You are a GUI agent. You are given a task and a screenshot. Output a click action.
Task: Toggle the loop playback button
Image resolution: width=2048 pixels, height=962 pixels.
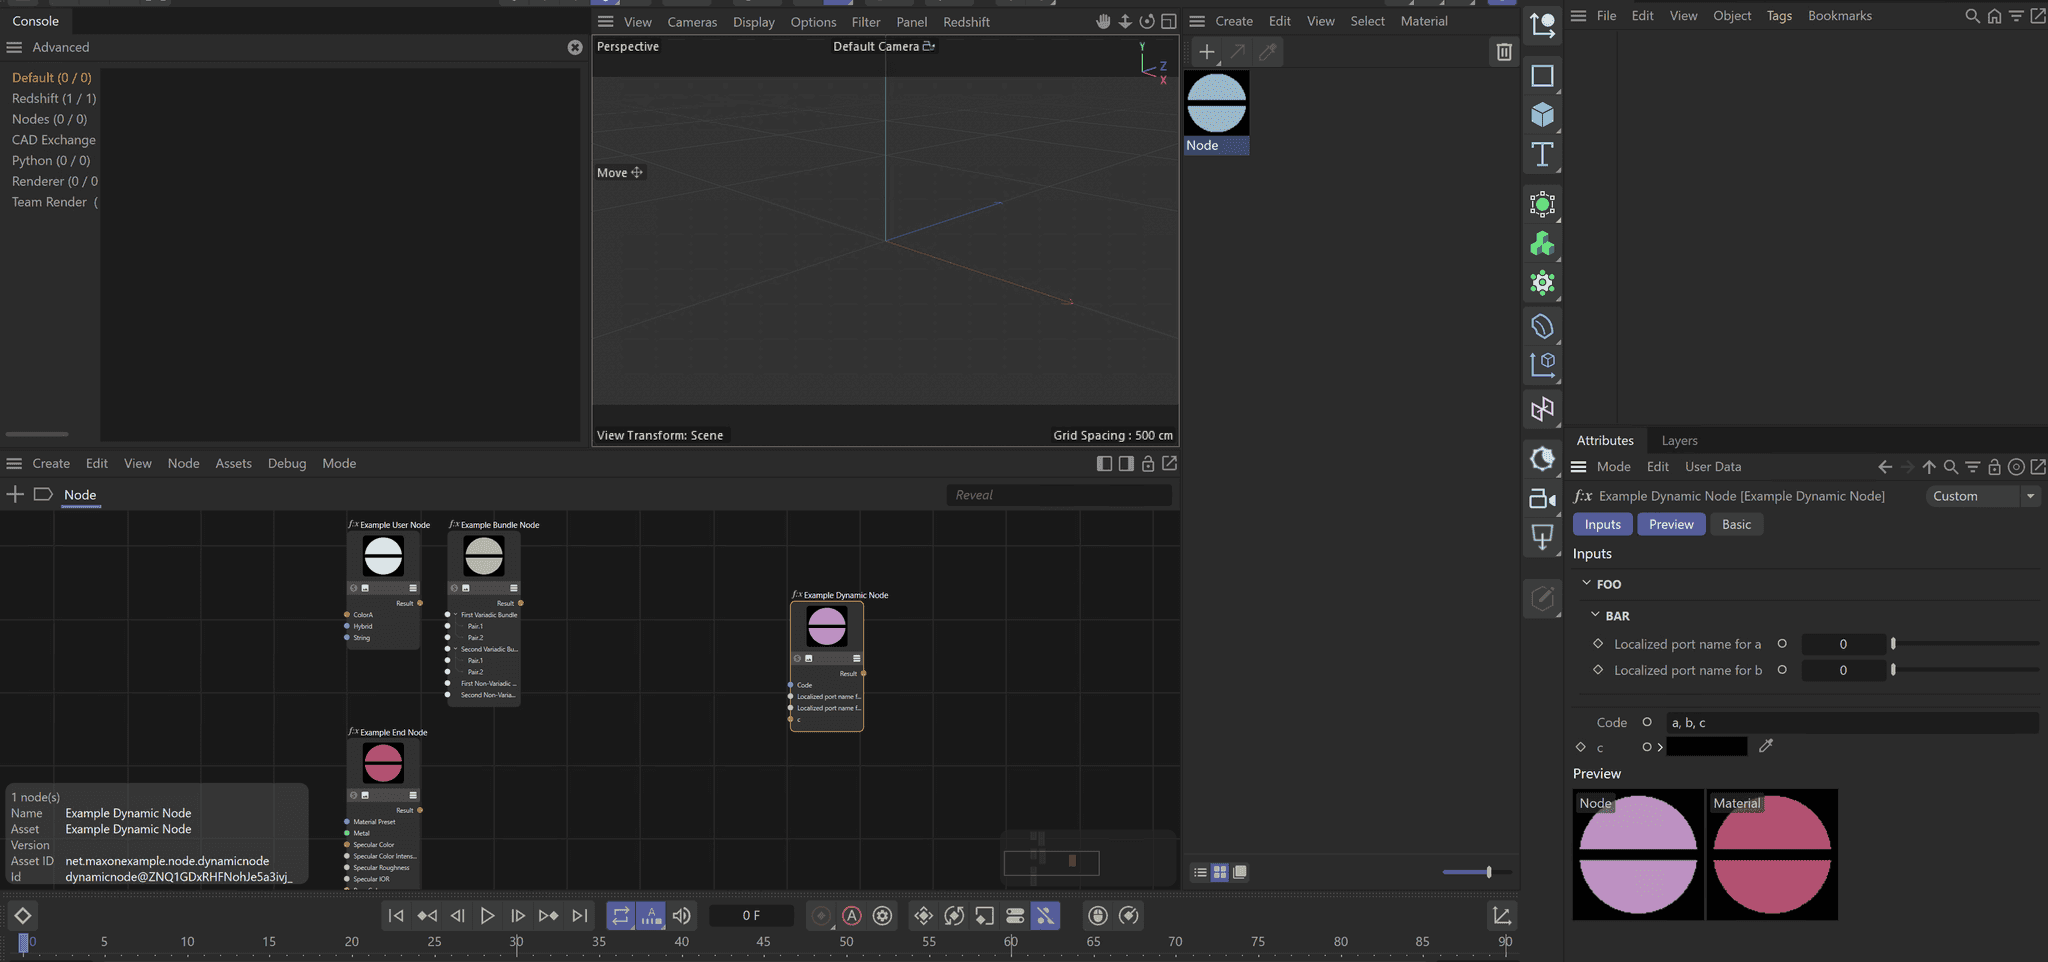pyautogui.click(x=621, y=916)
